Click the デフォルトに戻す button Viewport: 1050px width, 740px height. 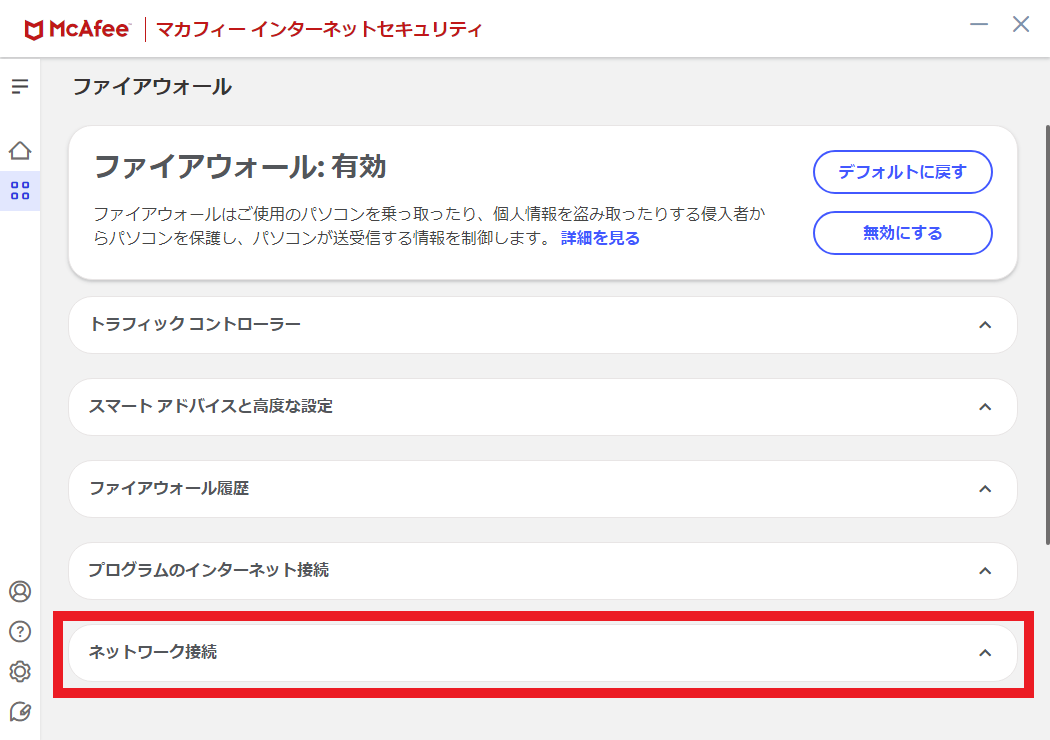click(x=903, y=172)
